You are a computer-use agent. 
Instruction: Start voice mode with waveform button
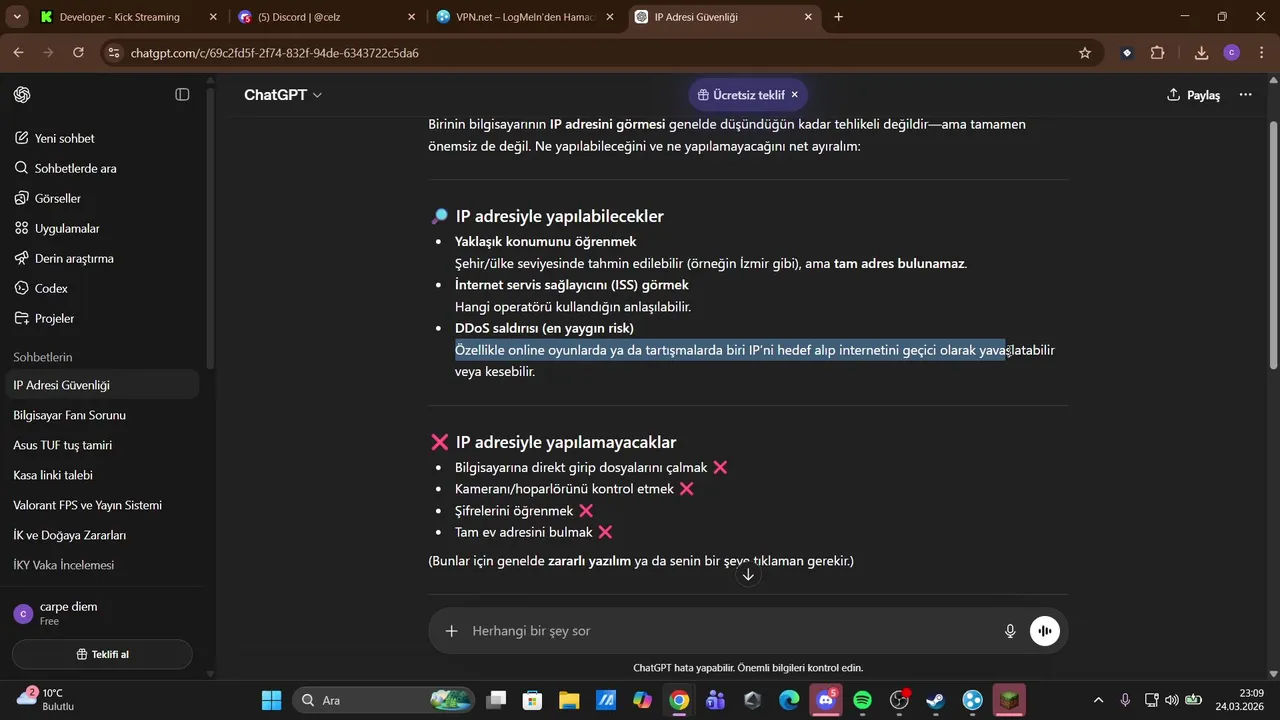pos(1045,631)
